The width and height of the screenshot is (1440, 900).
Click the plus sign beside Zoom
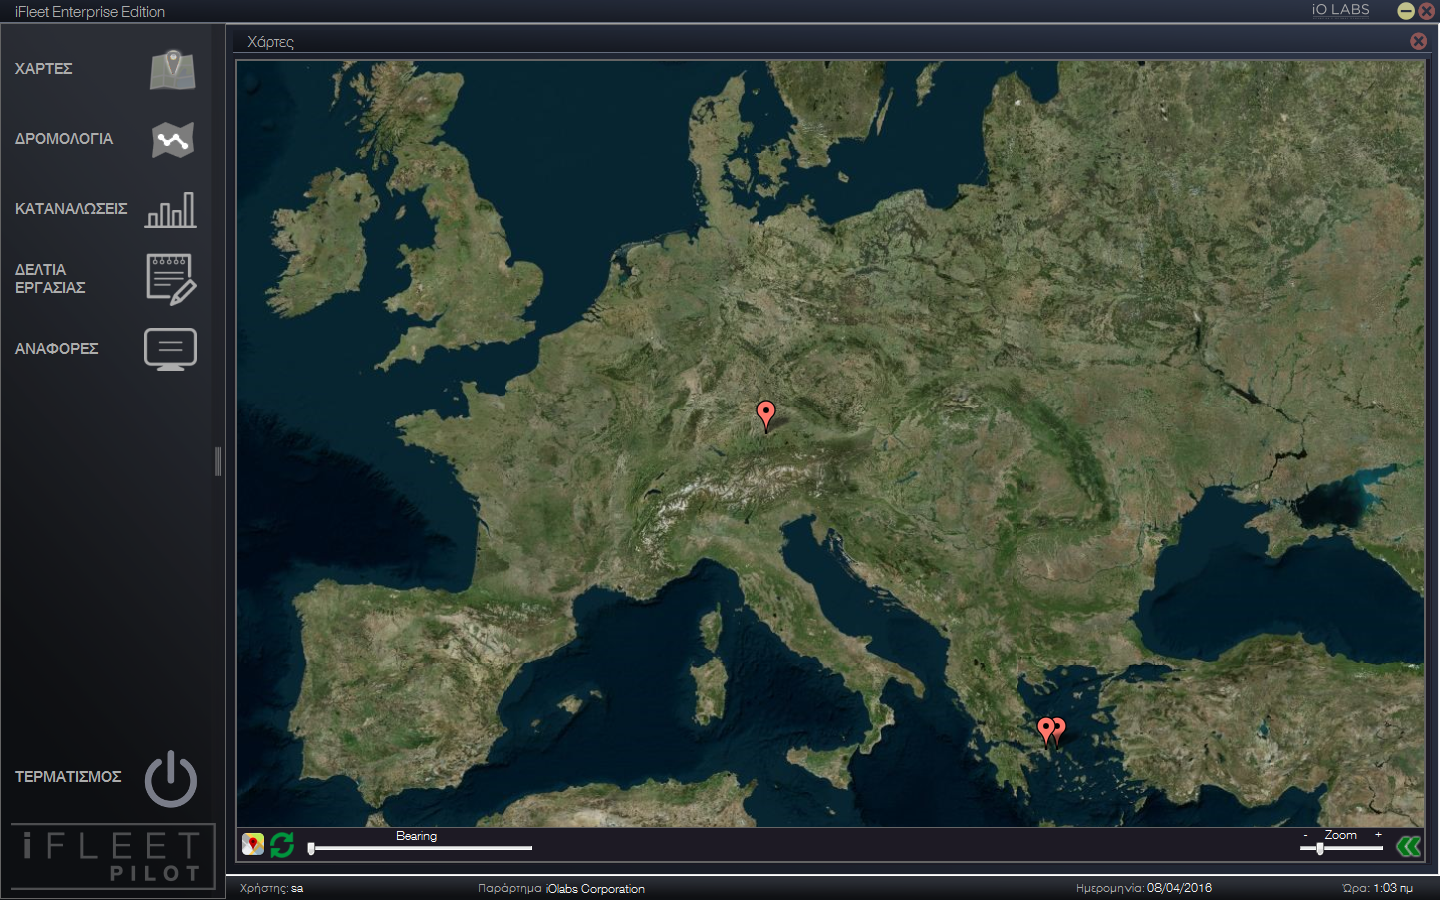[x=1378, y=834]
